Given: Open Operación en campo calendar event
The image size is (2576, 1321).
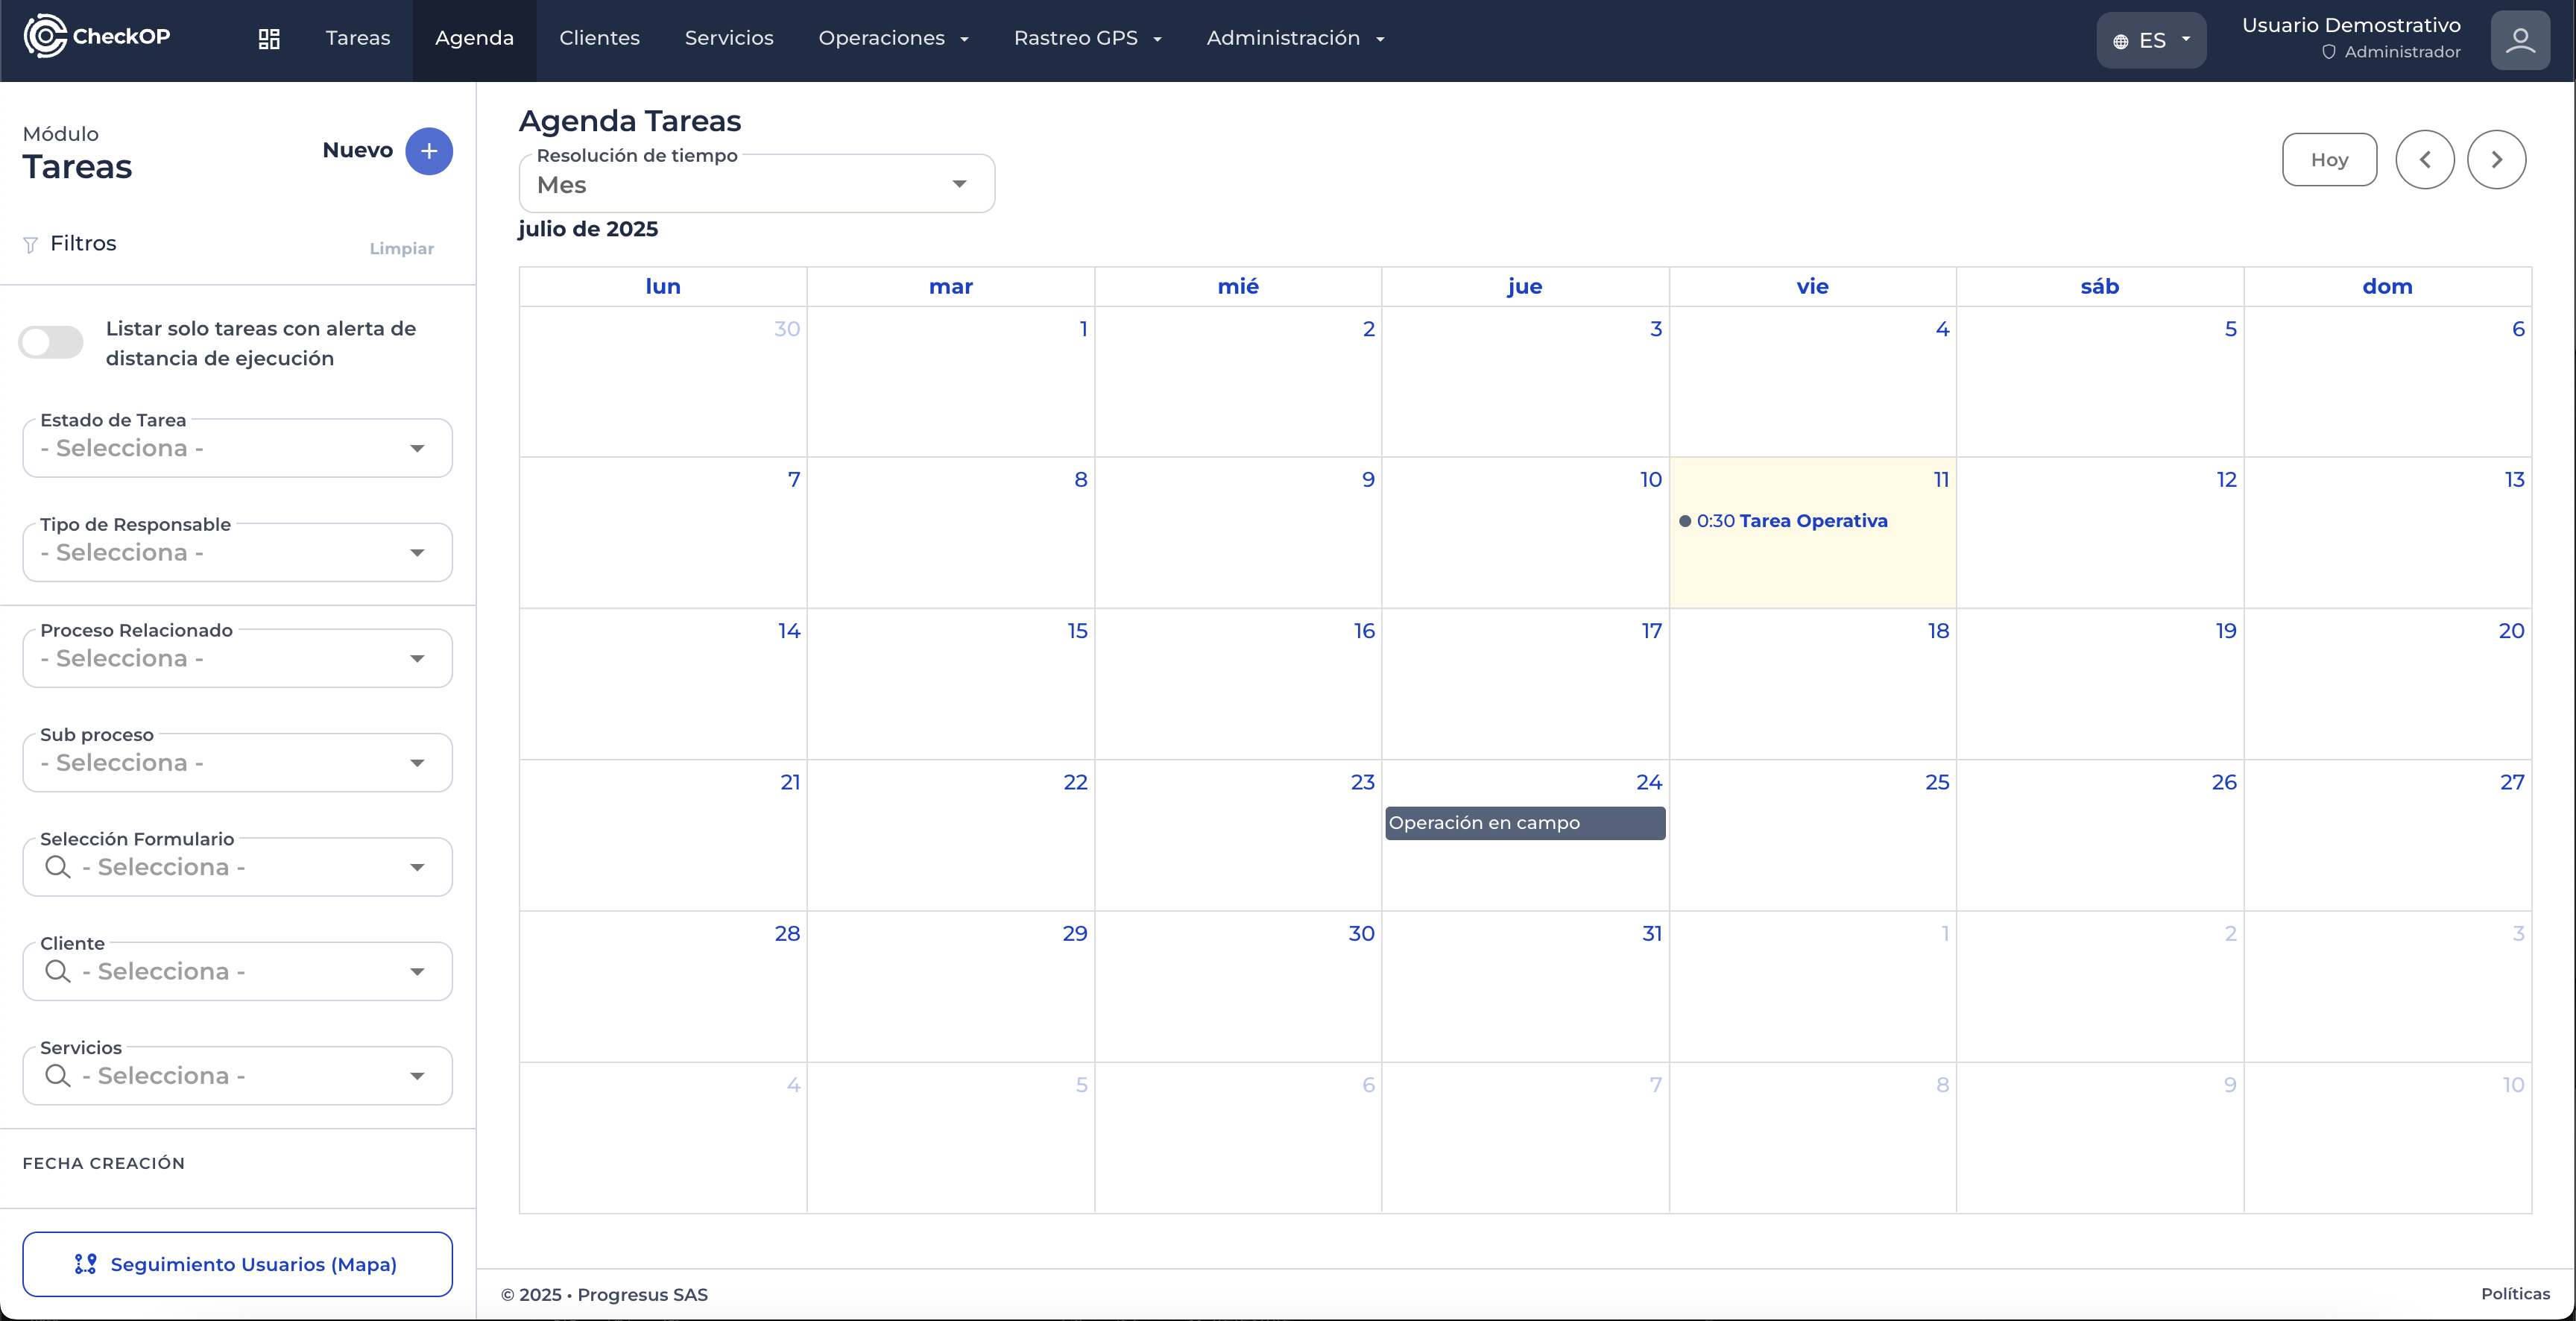Looking at the screenshot, I should pyautogui.click(x=1524, y=823).
